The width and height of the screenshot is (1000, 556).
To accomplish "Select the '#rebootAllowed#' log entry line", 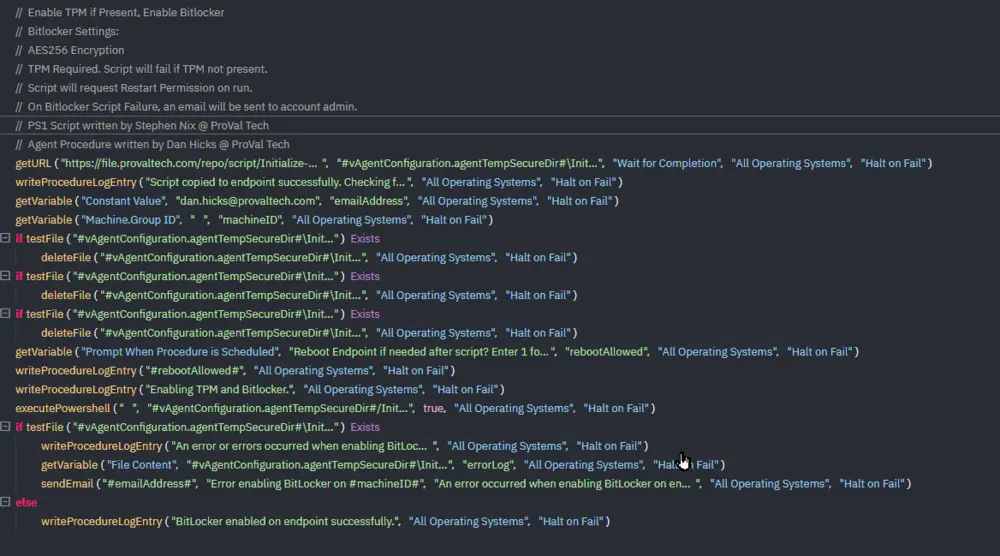I will 235,370.
